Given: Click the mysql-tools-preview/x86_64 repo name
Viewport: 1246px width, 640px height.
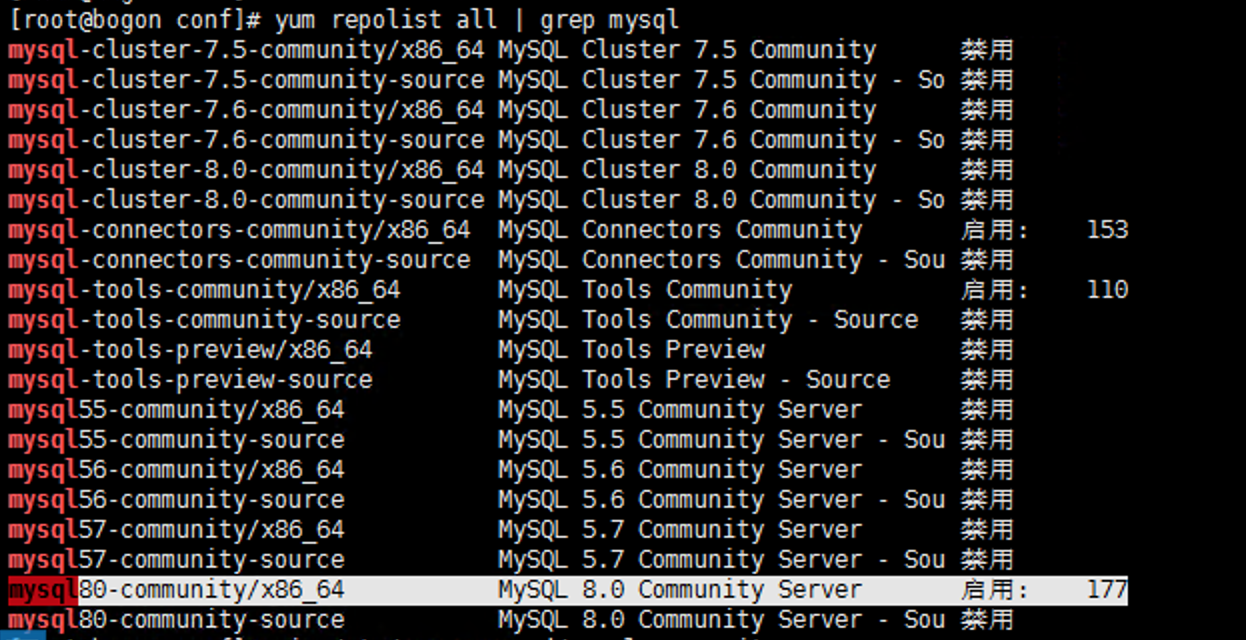Looking at the screenshot, I should click(x=190, y=349).
